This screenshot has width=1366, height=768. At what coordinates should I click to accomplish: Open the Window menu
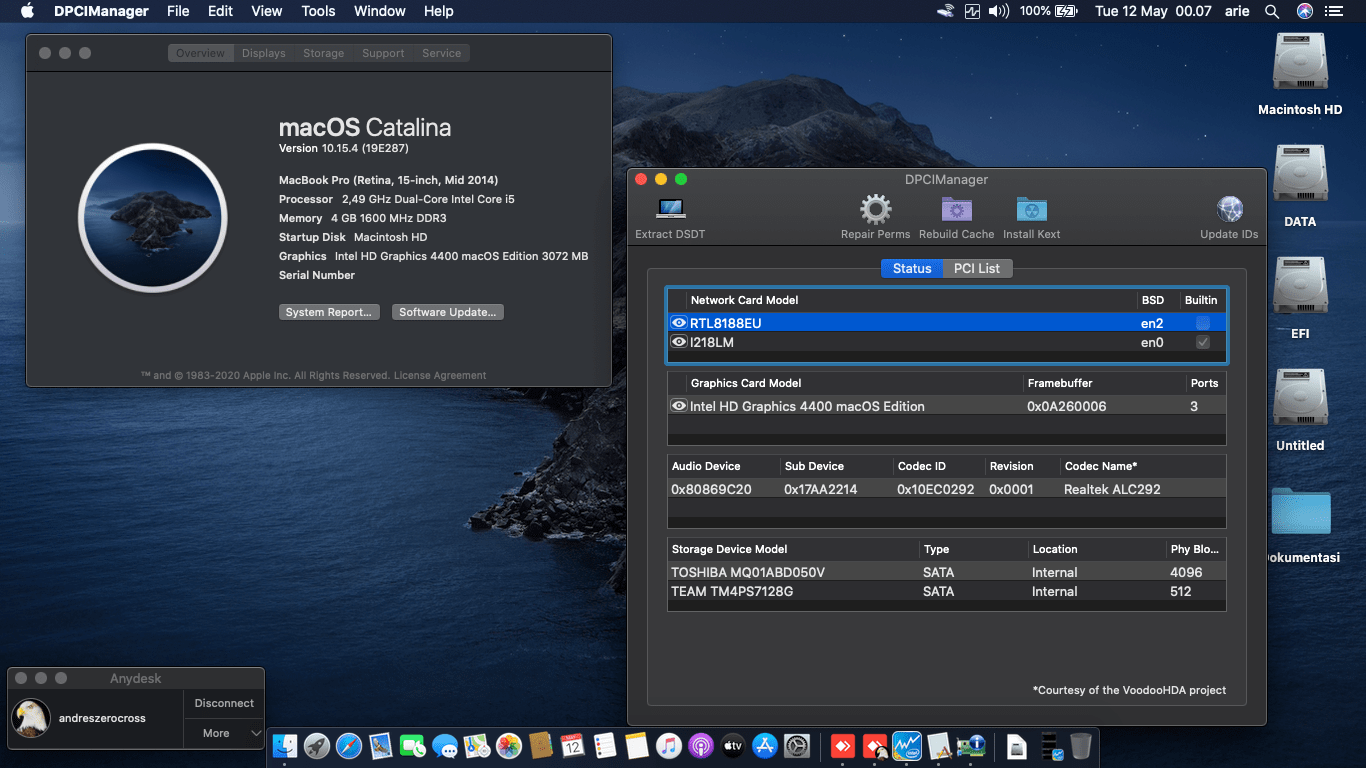(x=380, y=11)
